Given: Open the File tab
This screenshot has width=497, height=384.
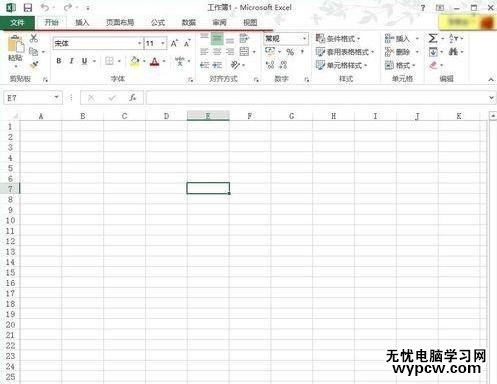Looking at the screenshot, I should 17,23.
